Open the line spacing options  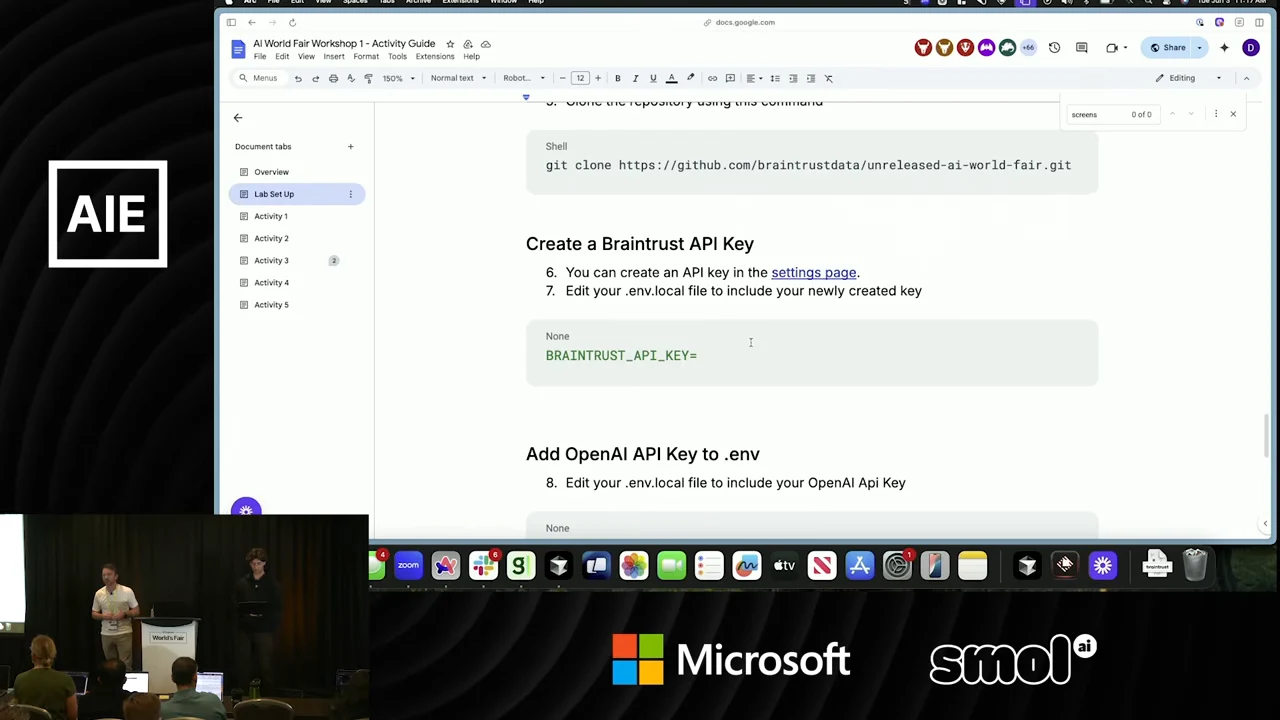coord(775,78)
